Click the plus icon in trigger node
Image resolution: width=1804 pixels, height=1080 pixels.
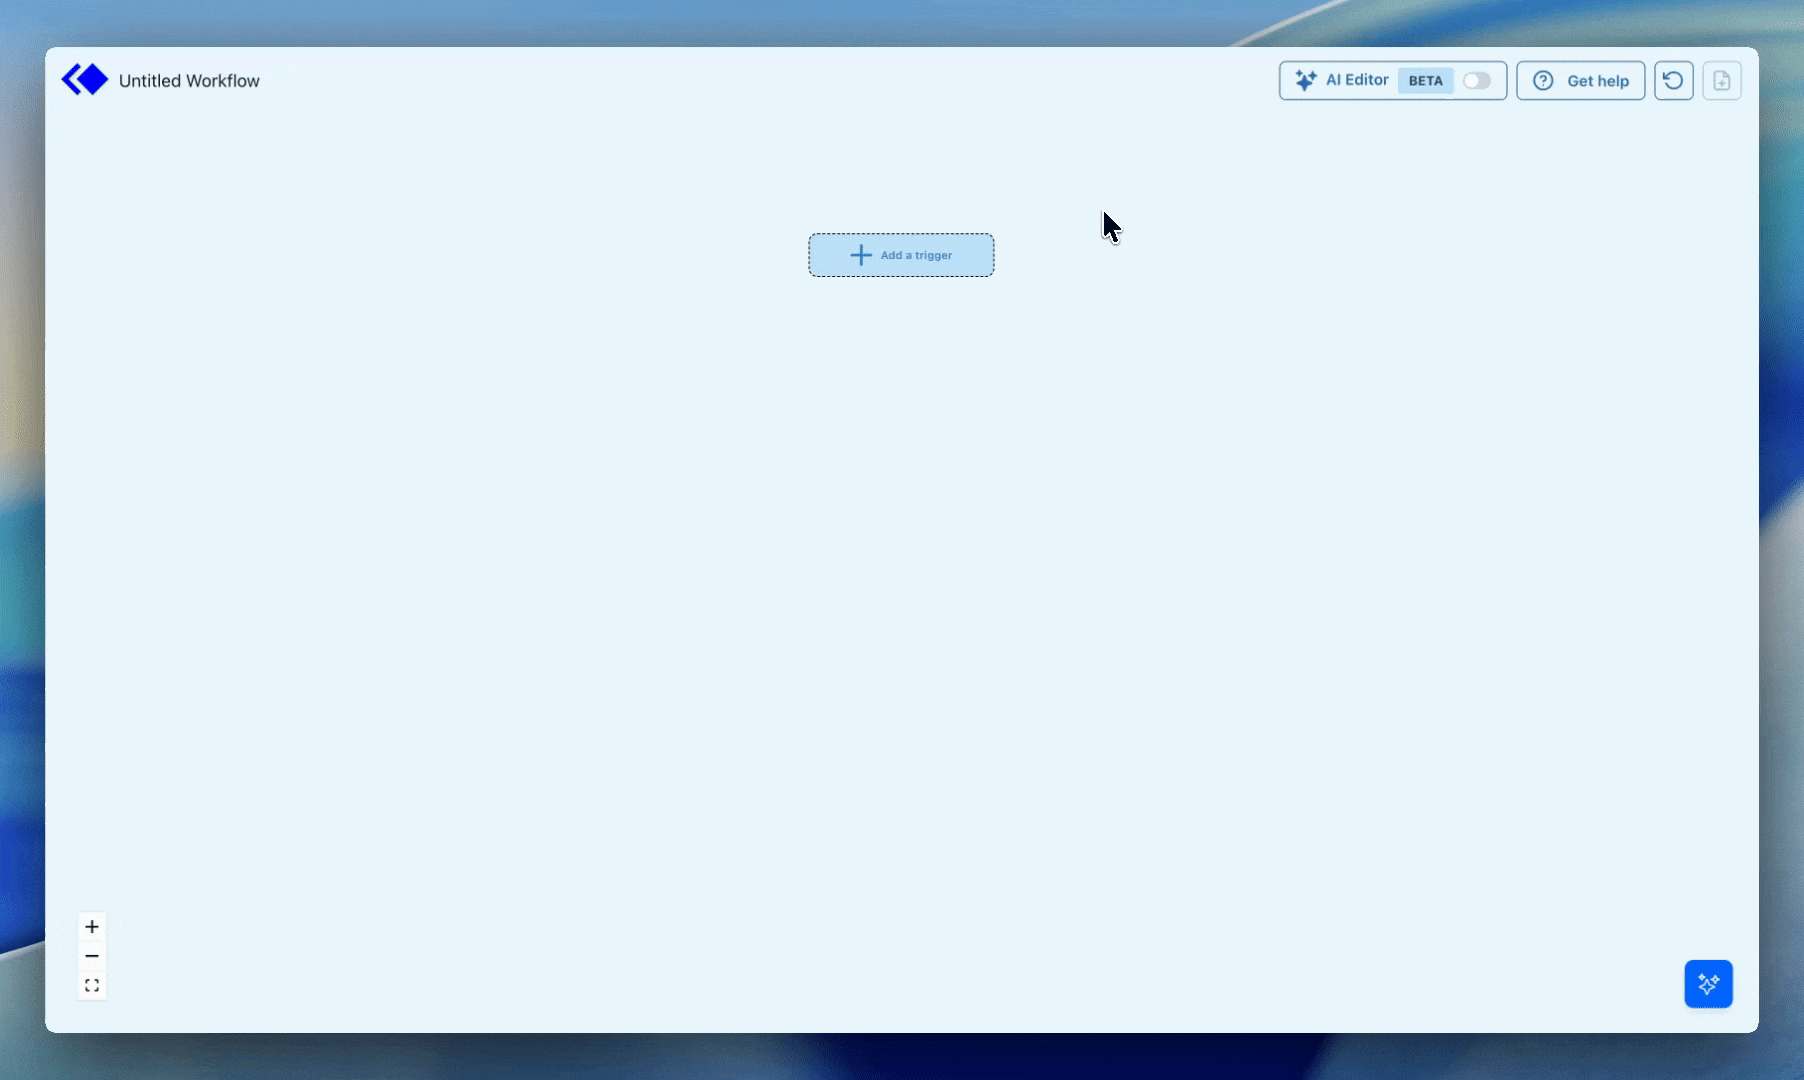coord(860,255)
